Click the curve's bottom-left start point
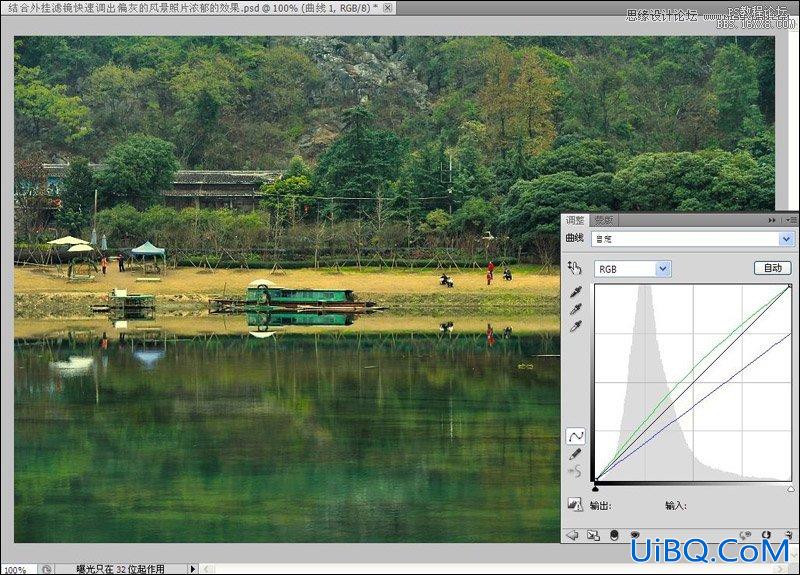800x575 pixels. tap(596, 480)
